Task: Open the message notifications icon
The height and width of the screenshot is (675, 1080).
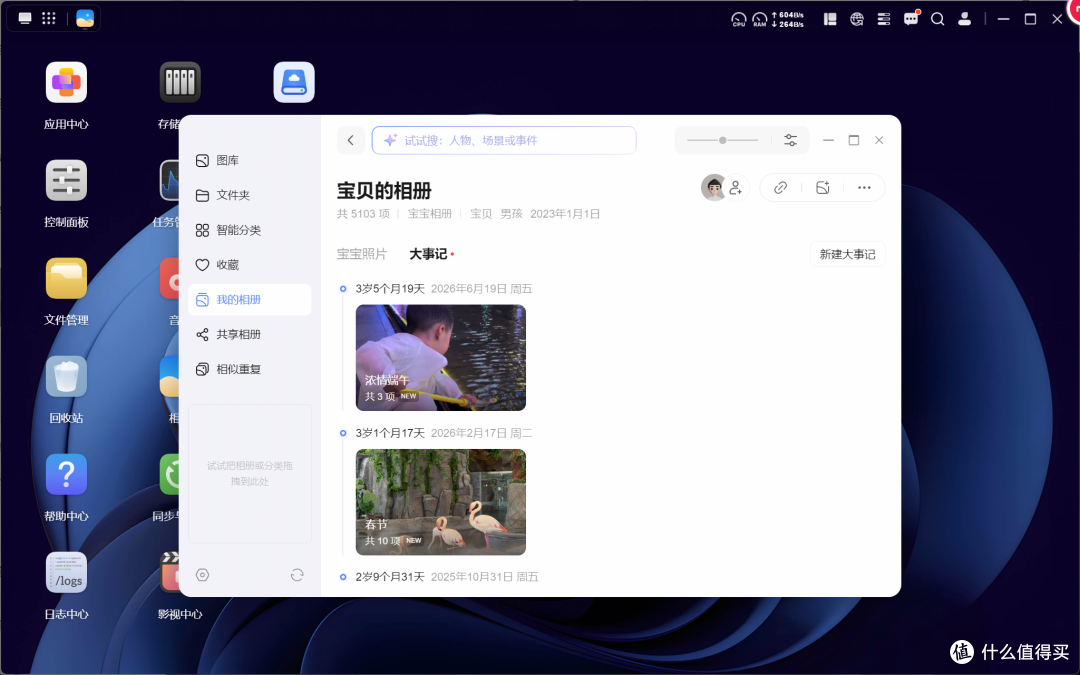Action: tap(911, 19)
